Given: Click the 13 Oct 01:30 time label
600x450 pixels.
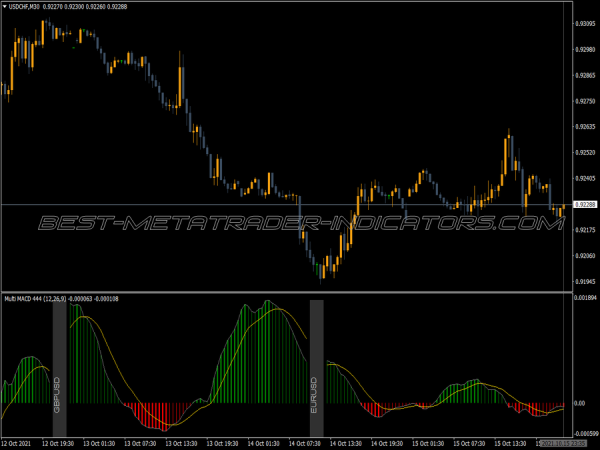Looking at the screenshot, I should [x=99, y=443].
